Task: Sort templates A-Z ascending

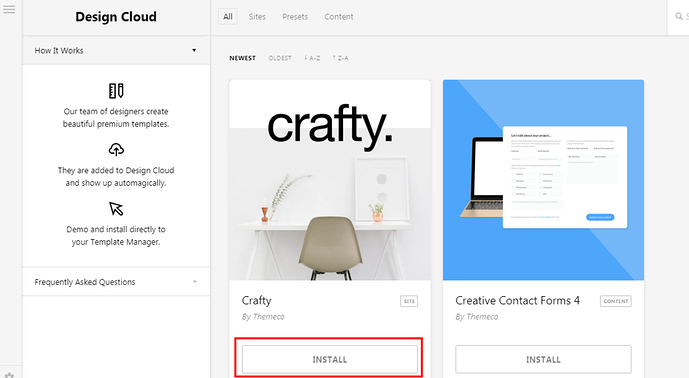Action: tap(312, 58)
